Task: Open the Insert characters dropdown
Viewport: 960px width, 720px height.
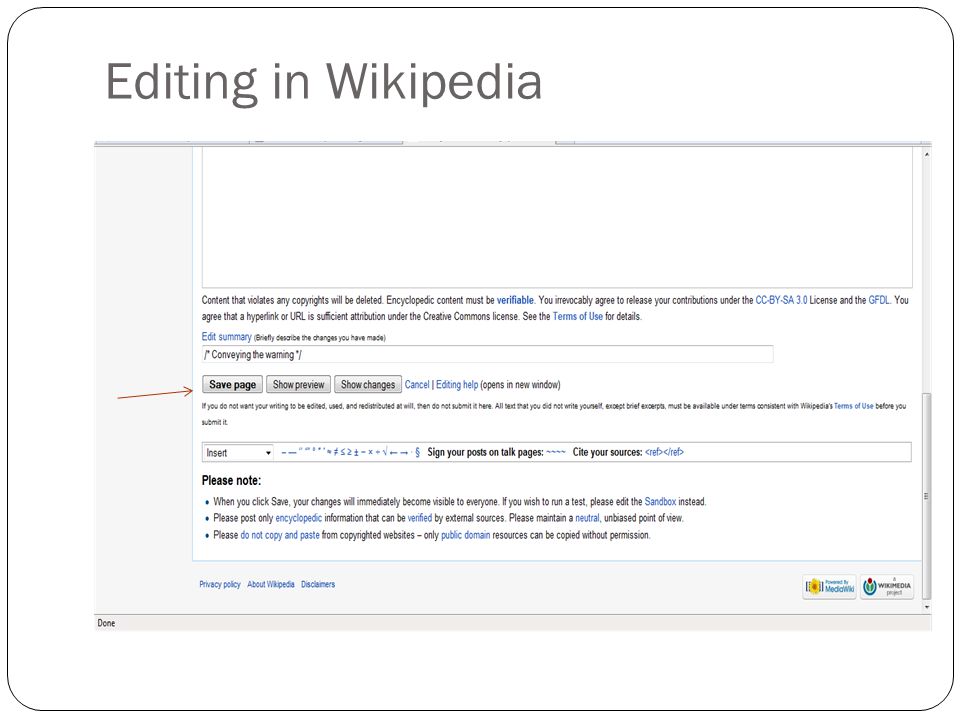Action: click(238, 452)
